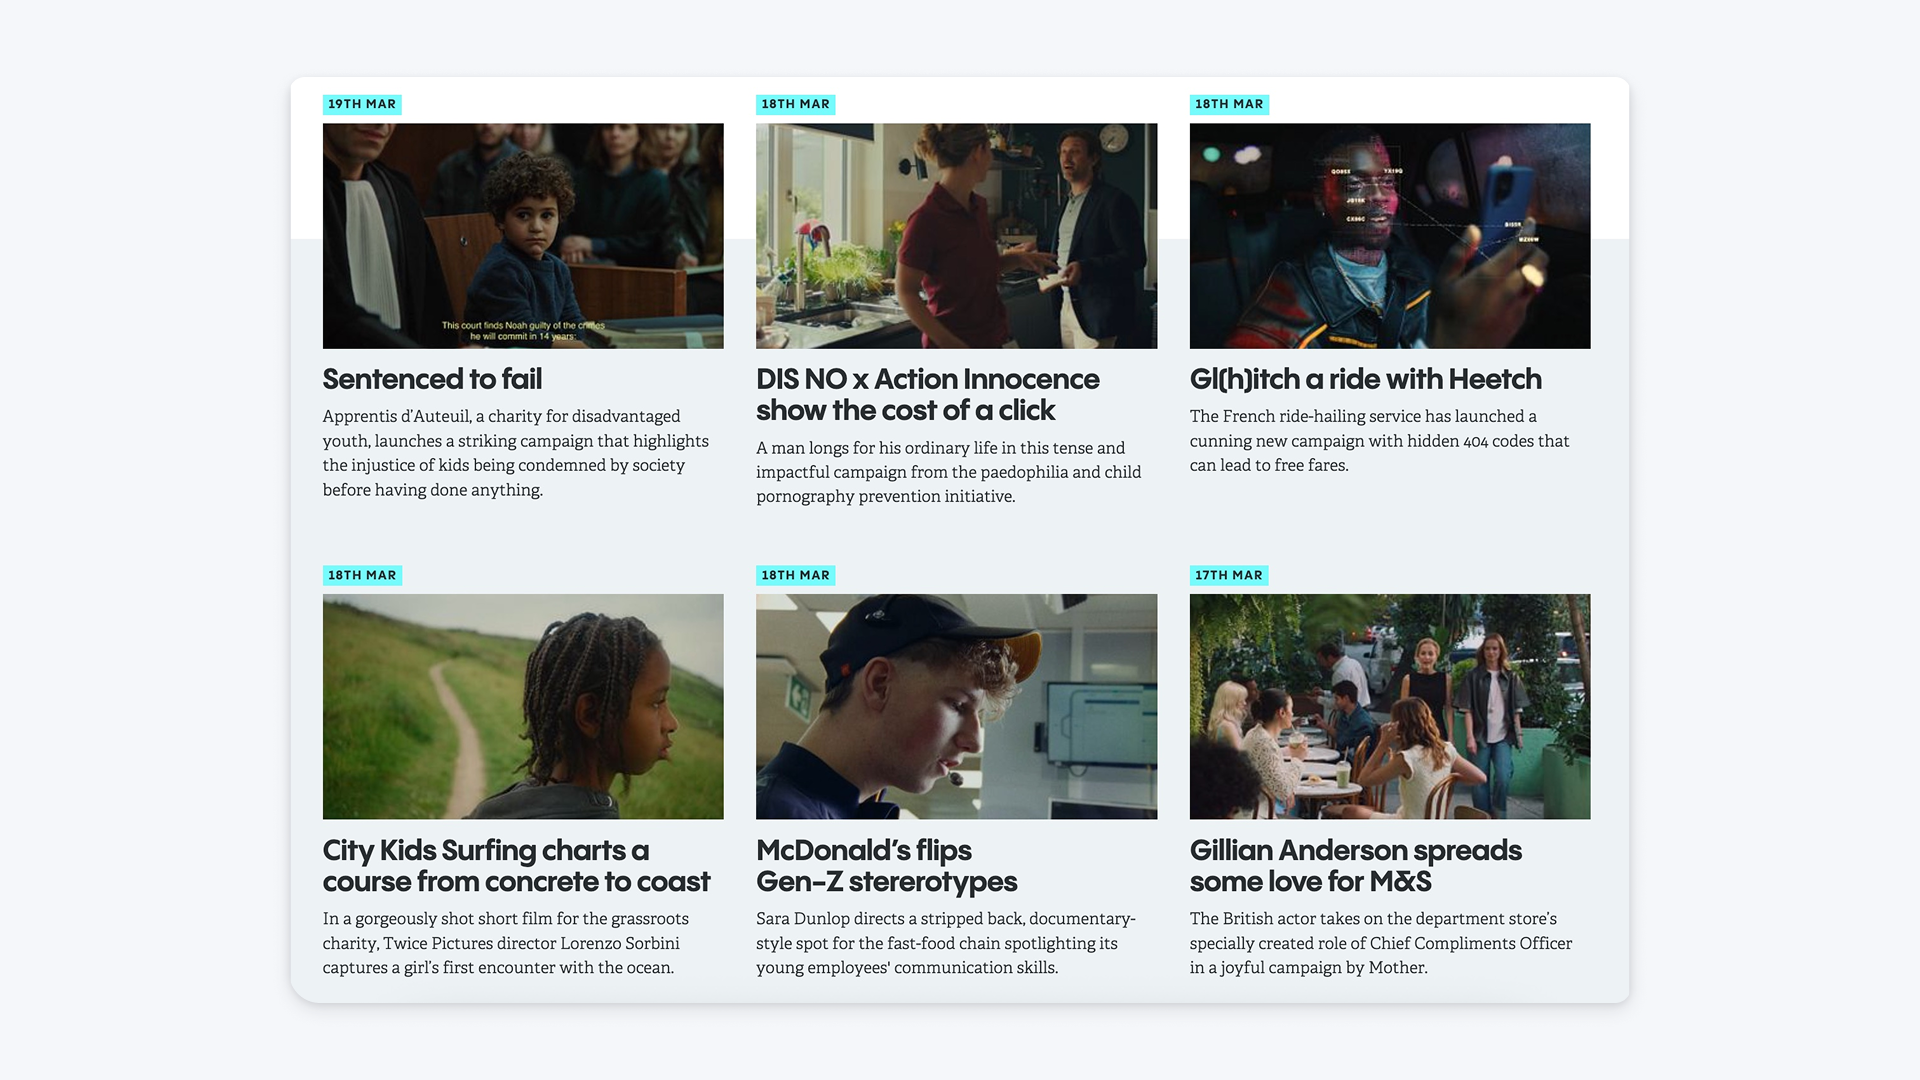Screen dimensions: 1920x1080
Task: Open the Sentenced to fail courtroom thumbnail
Action: pyautogui.click(x=523, y=236)
